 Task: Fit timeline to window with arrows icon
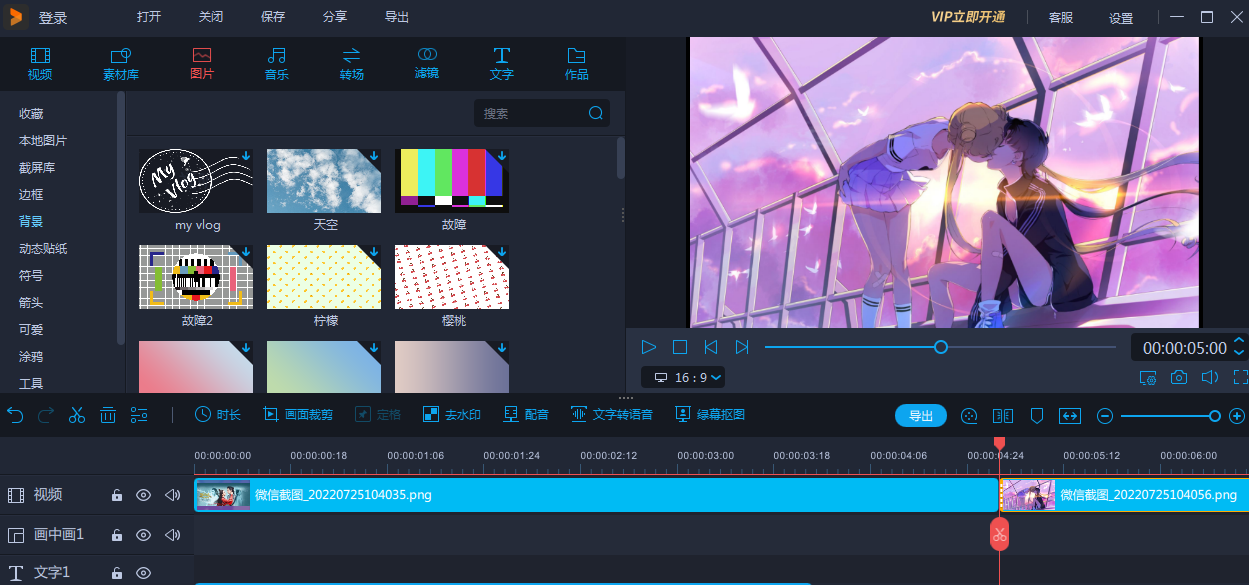click(x=1070, y=416)
